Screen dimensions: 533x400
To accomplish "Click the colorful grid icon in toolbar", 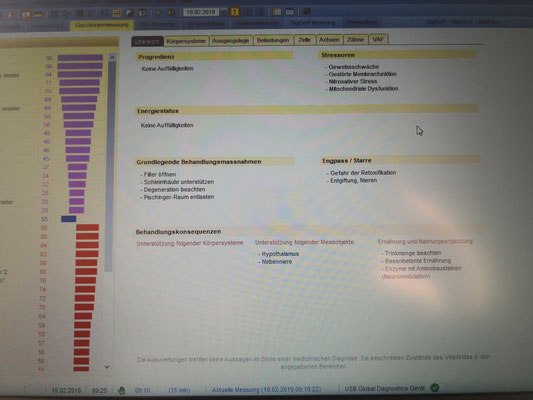I will [x=117, y=13].
